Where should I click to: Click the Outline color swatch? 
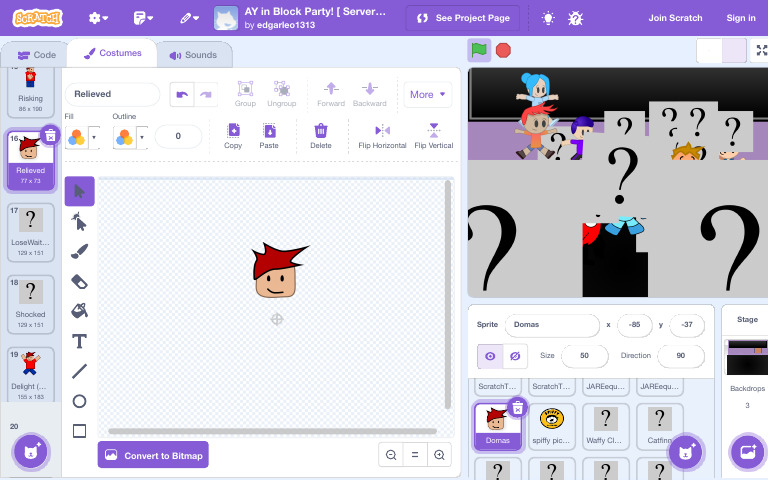point(124,137)
